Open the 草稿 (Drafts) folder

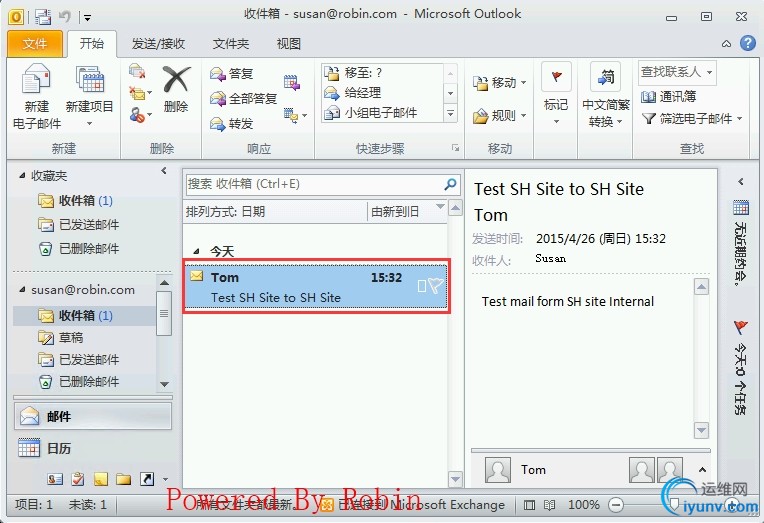pyautogui.click(x=61, y=337)
